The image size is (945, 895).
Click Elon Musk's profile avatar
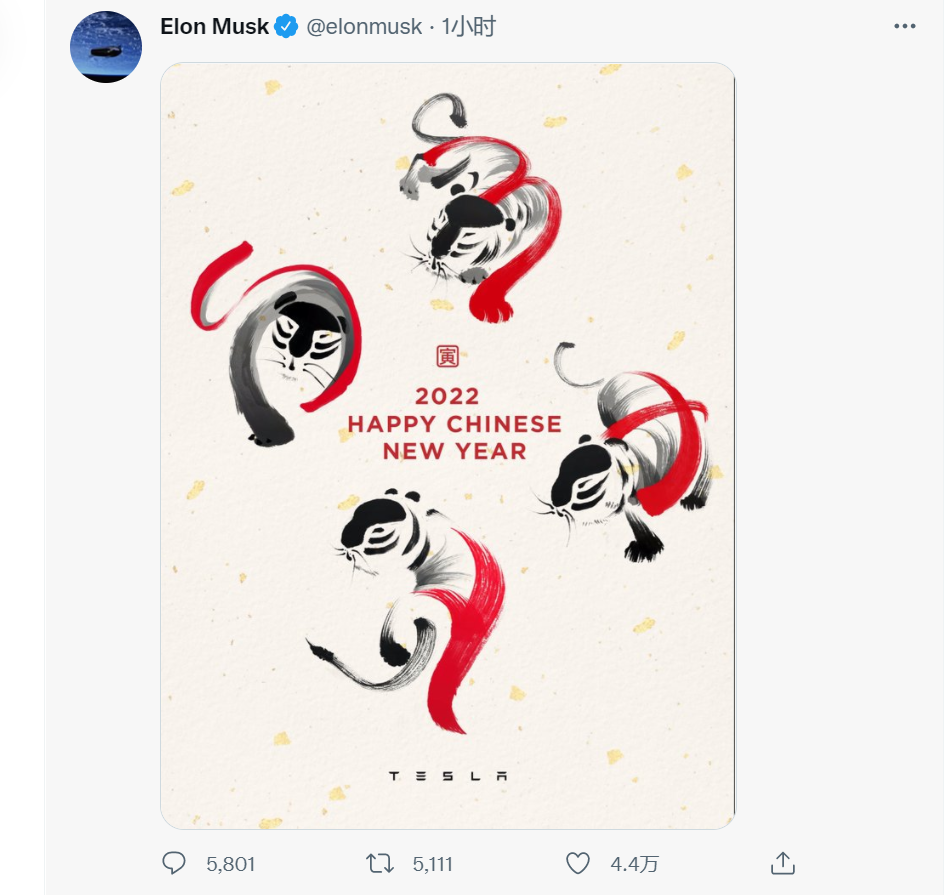point(105,46)
